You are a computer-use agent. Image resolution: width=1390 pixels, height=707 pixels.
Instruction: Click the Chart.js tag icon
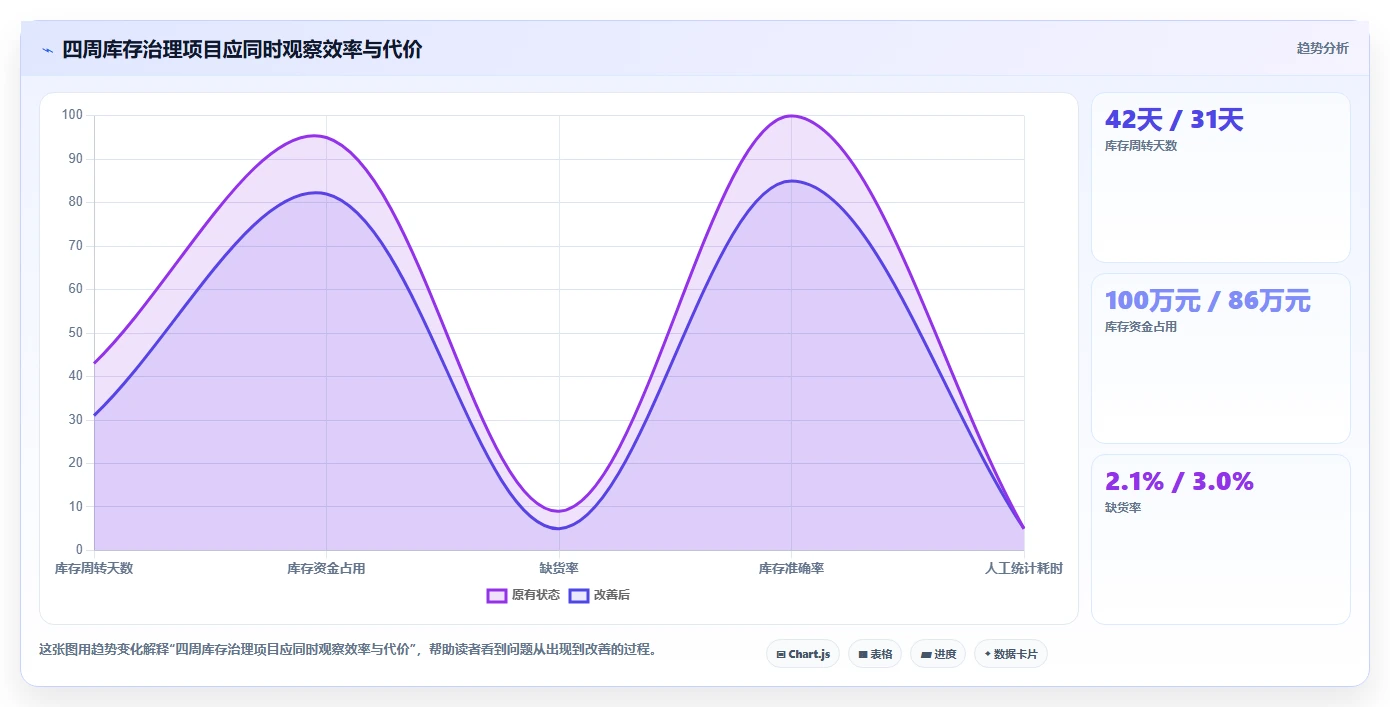click(x=781, y=655)
